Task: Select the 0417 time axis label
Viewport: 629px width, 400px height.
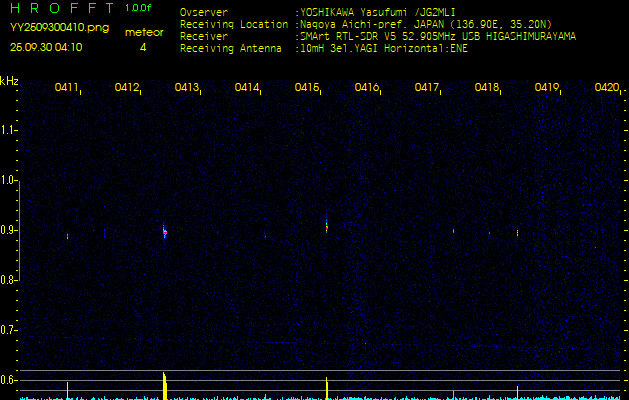Action: point(427,88)
